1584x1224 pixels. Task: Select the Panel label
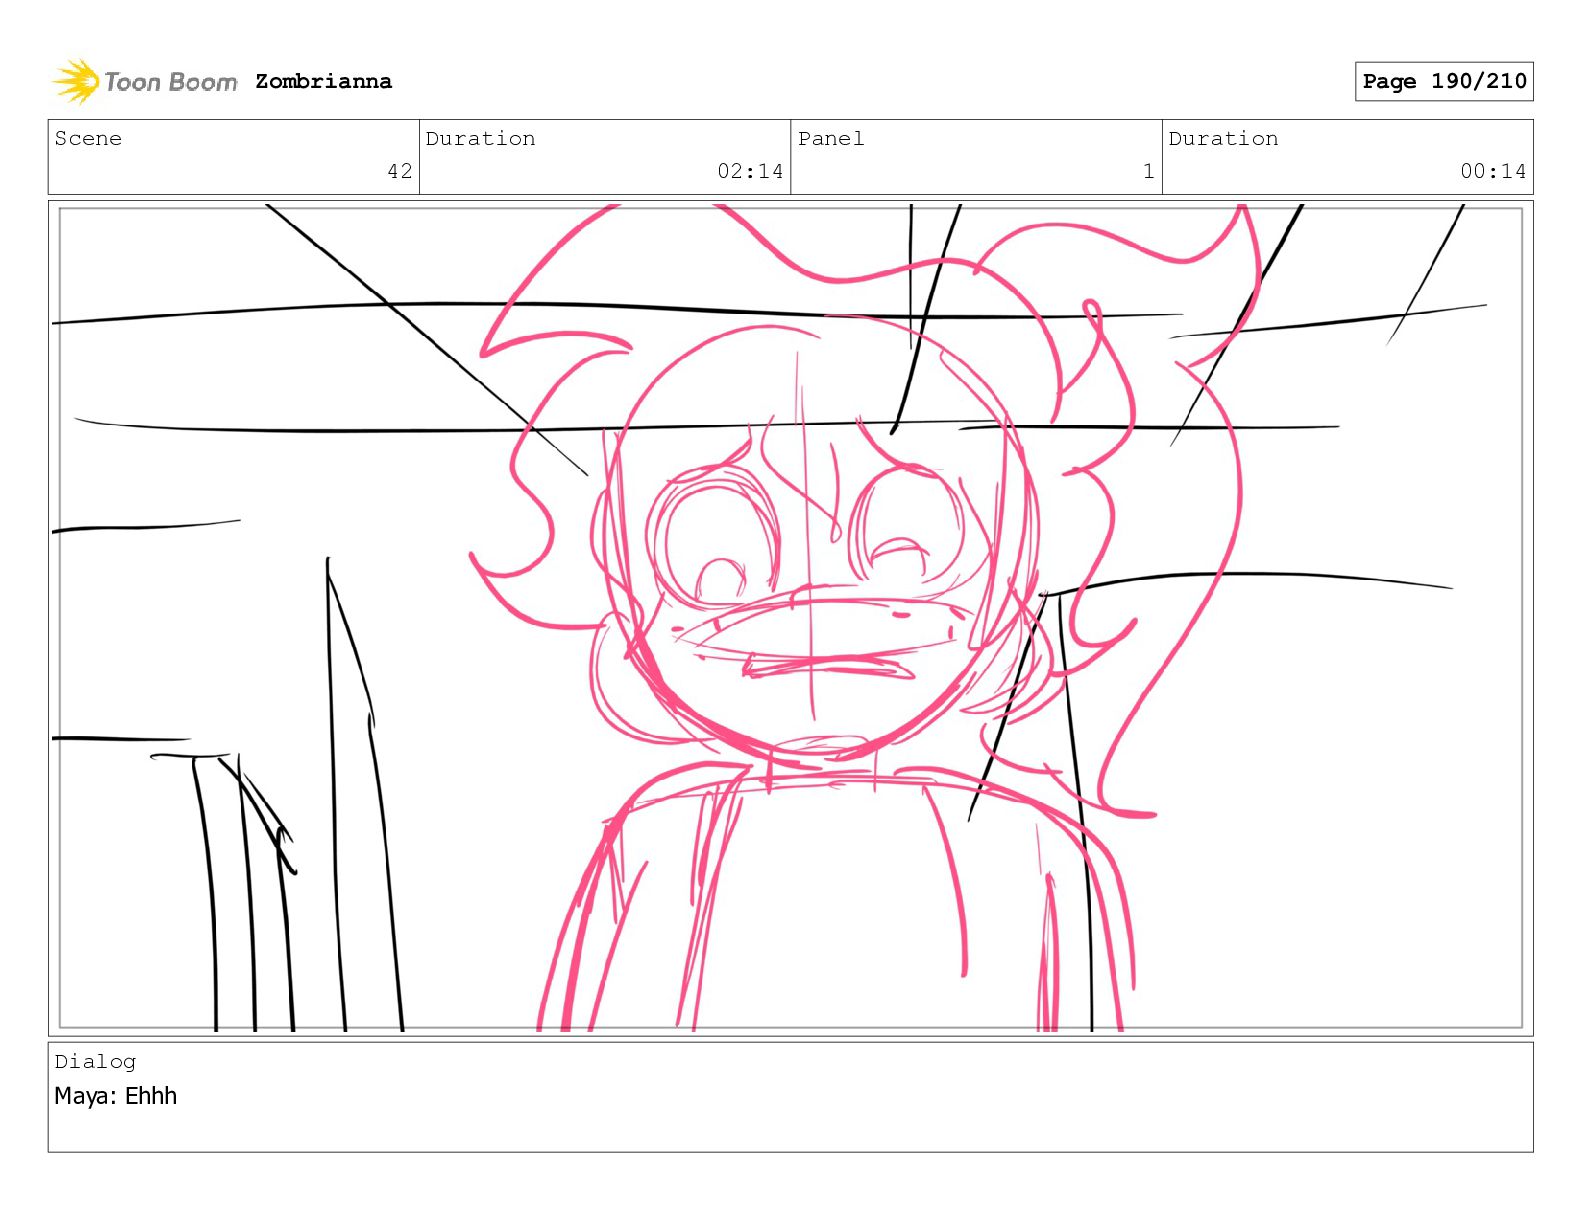click(831, 138)
